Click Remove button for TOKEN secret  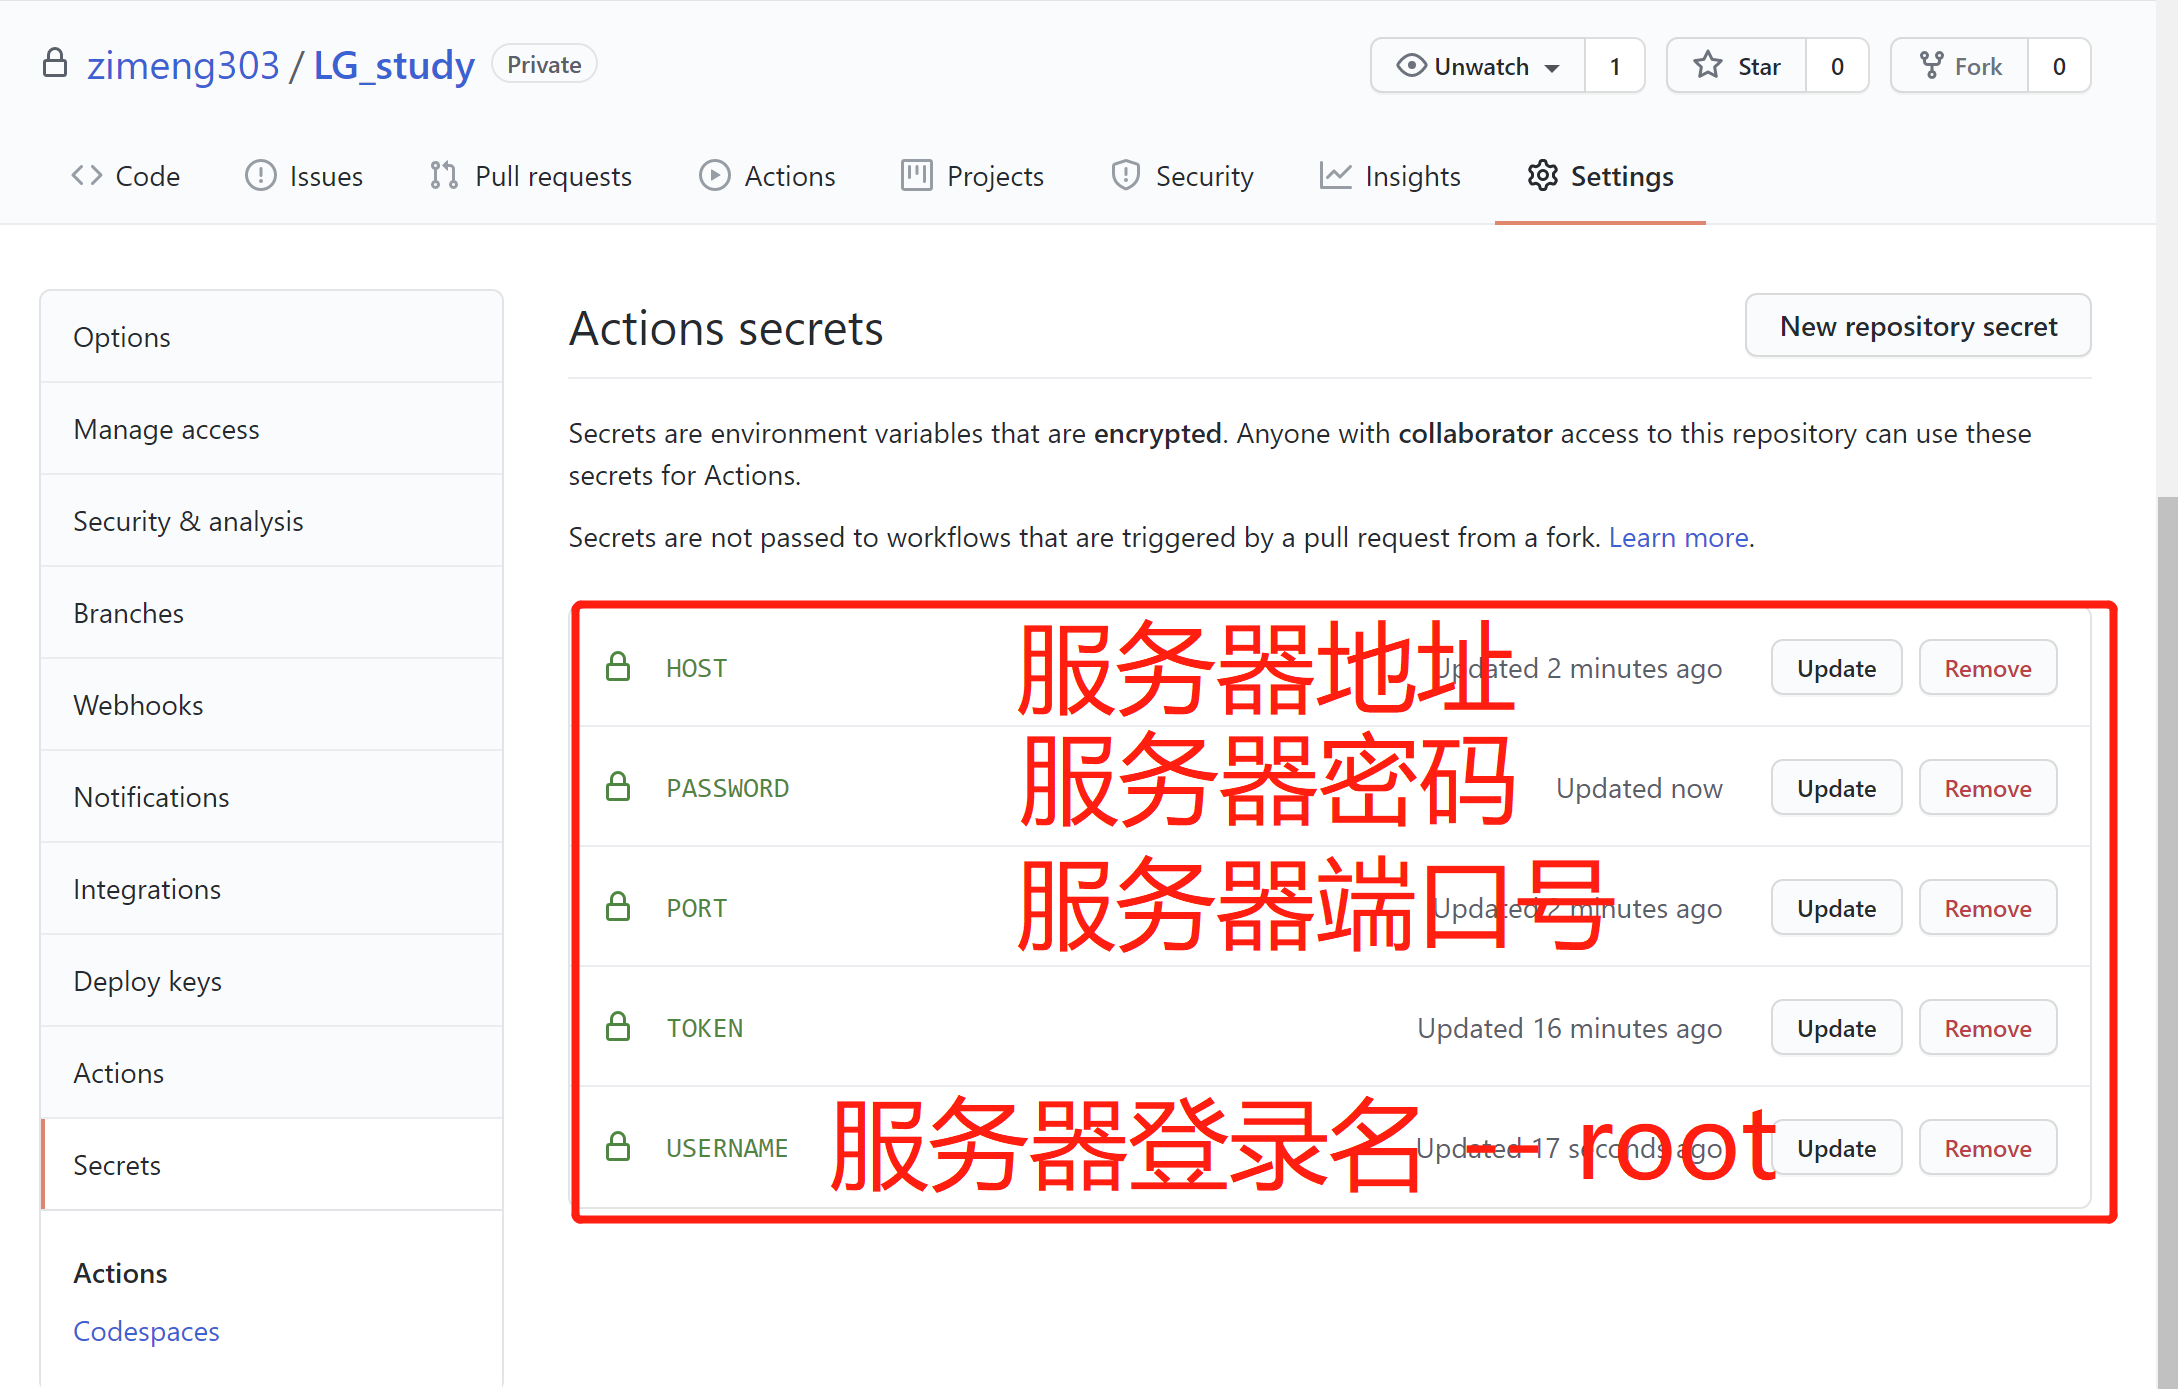click(1989, 1027)
